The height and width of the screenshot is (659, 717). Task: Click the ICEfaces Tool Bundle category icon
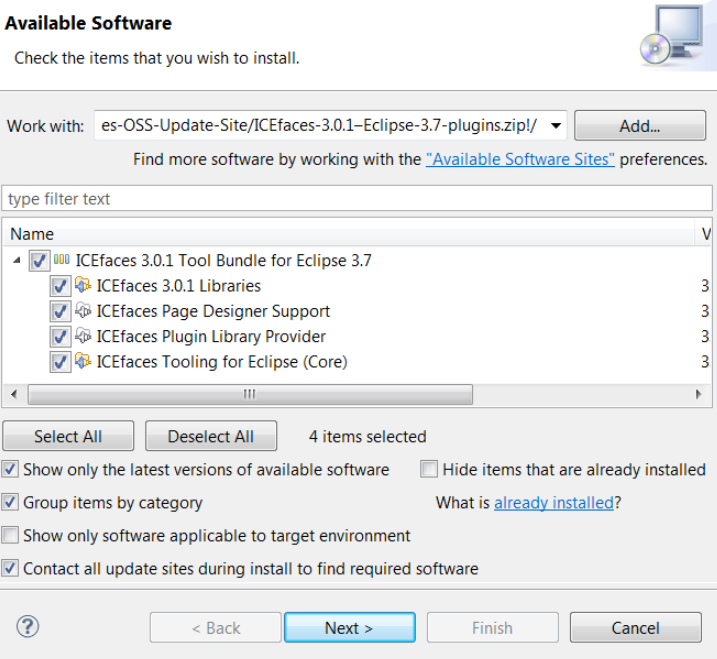[x=62, y=261]
